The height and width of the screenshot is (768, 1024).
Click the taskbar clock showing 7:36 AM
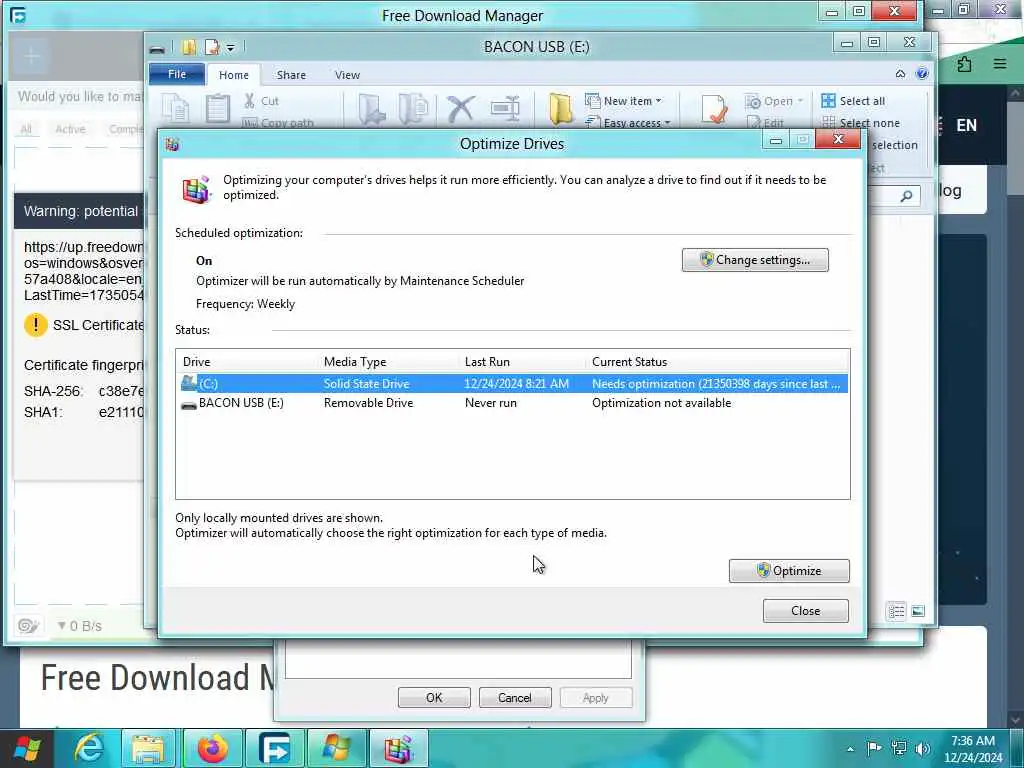(973, 749)
